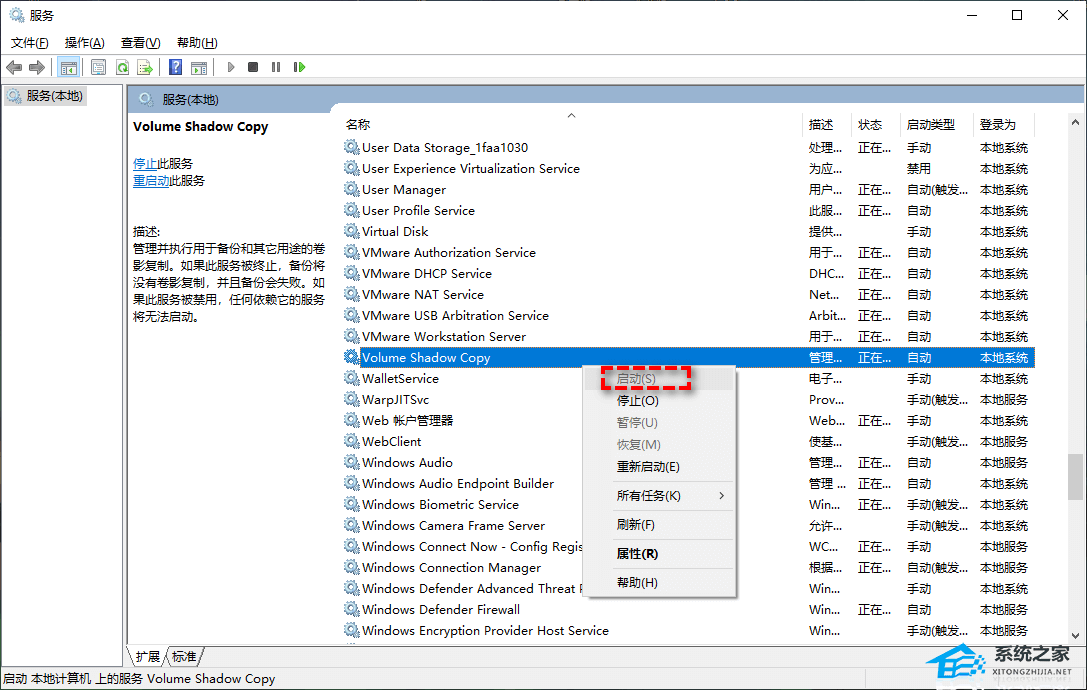Screen dimensions: 1087x690
Task: Switch to the 扩展 tab
Action: [x=148, y=656]
